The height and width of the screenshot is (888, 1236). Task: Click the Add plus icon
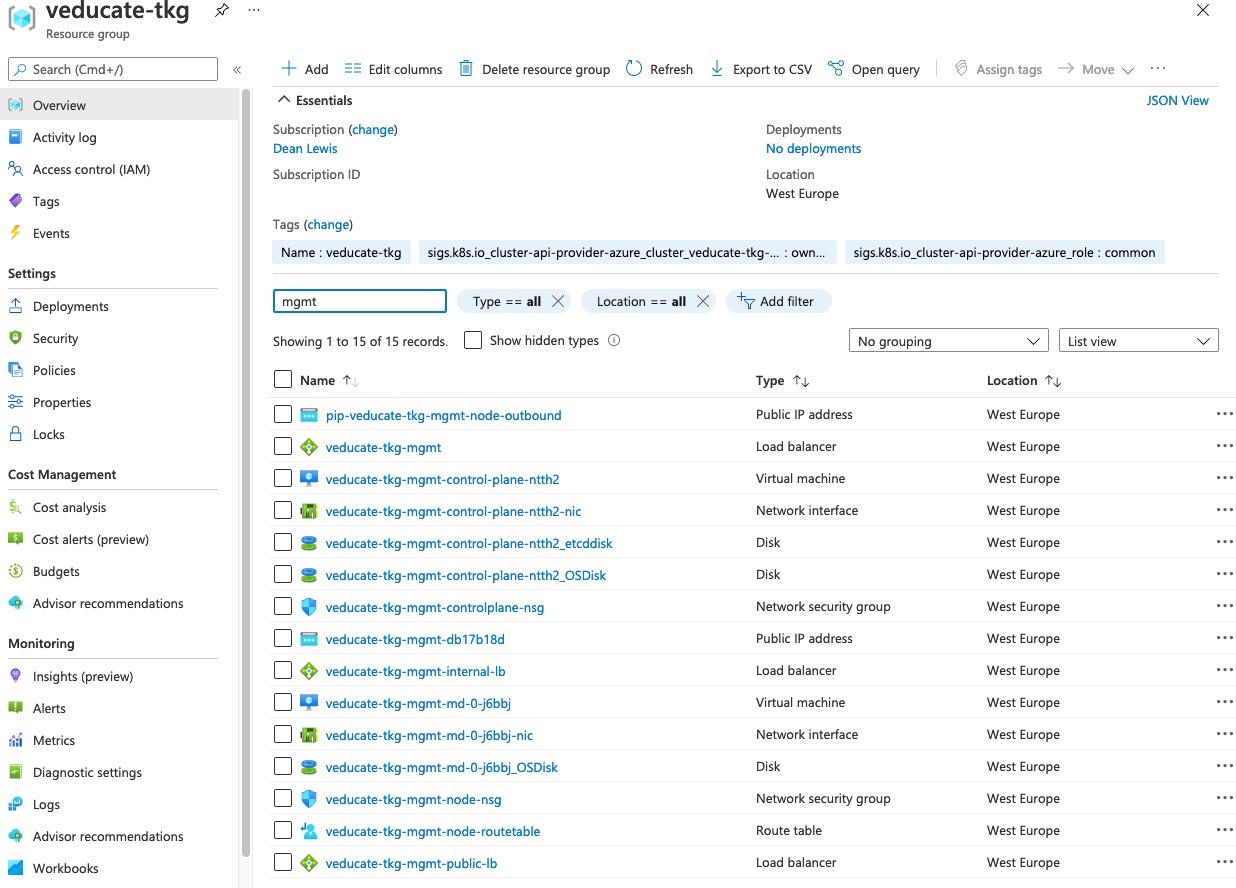[x=289, y=69]
